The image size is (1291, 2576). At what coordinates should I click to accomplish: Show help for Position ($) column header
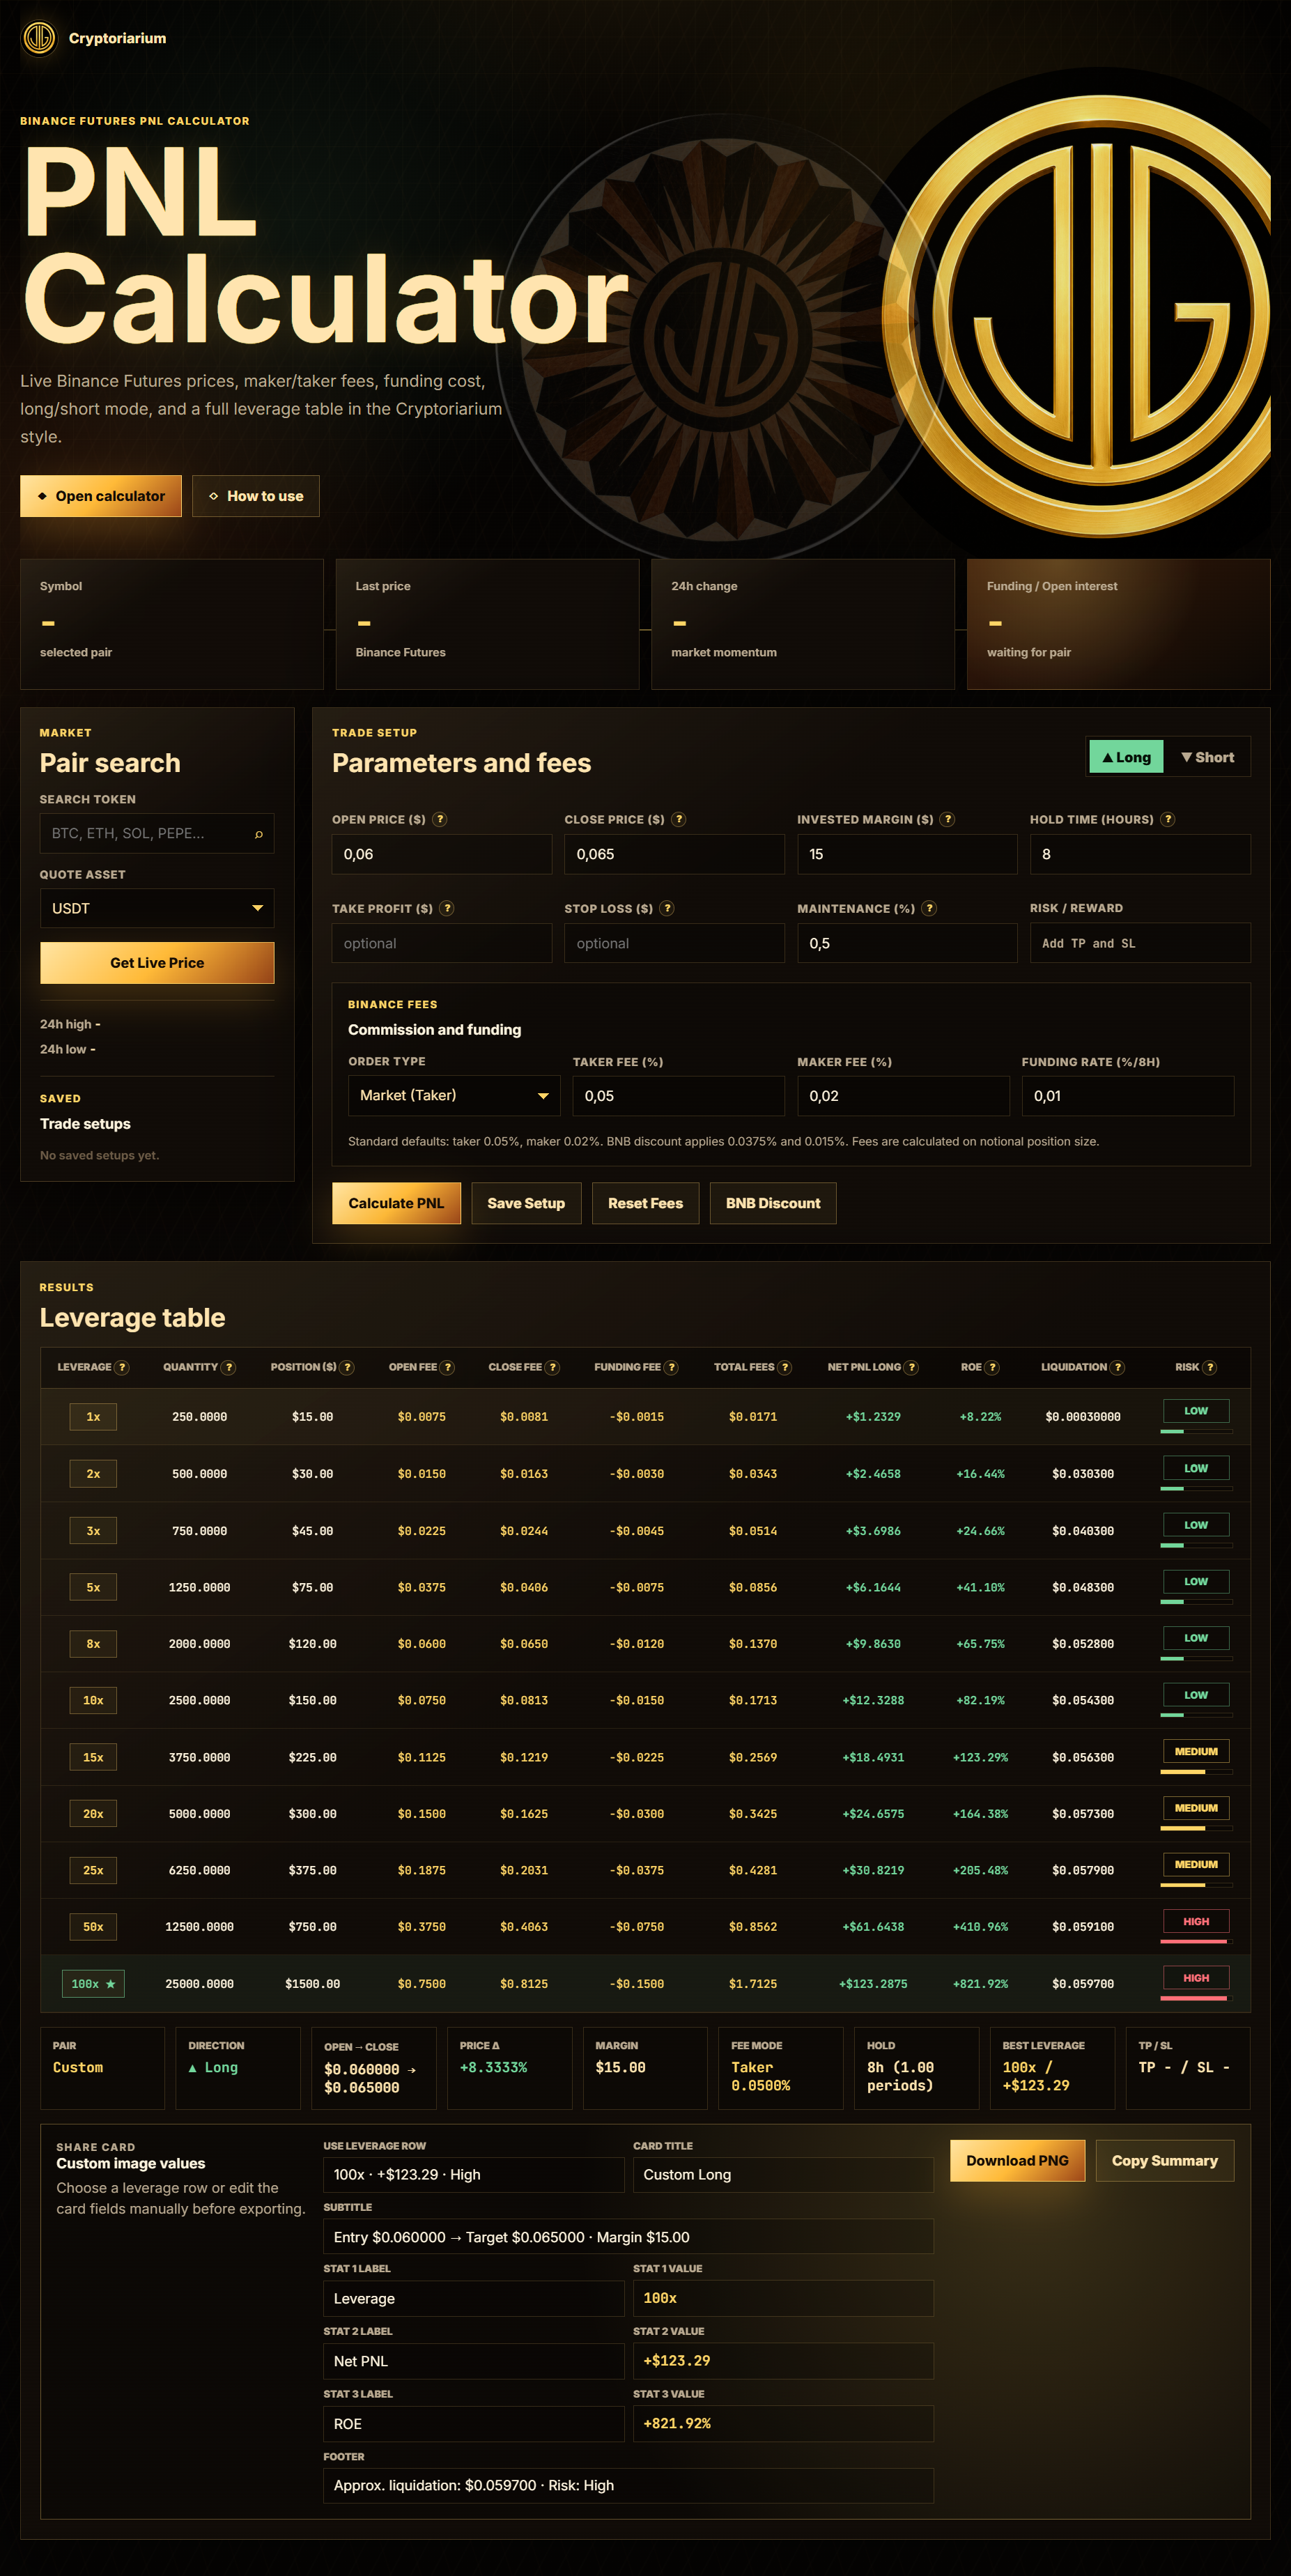347,1367
